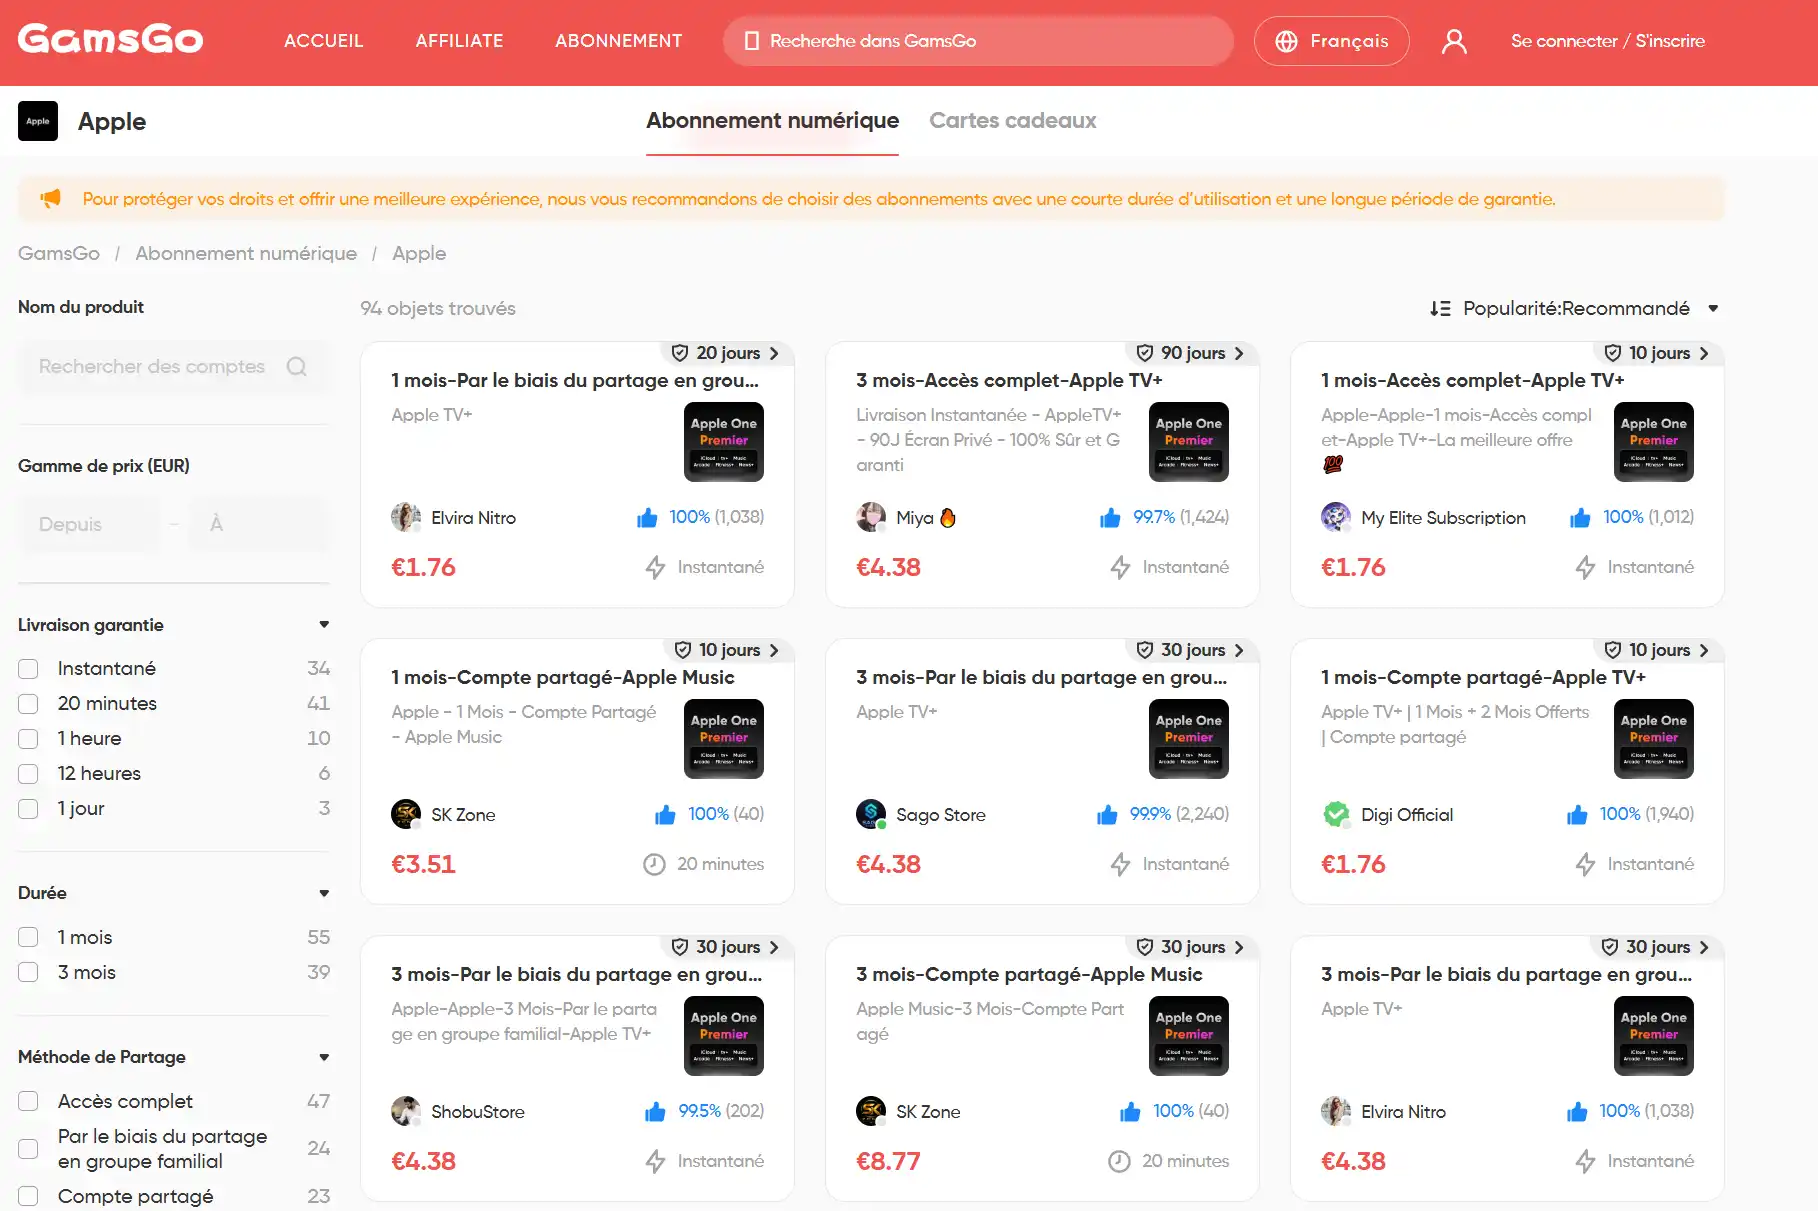The image size is (1818, 1211).
Task: Click the globe language icon
Action: pyautogui.click(x=1286, y=41)
